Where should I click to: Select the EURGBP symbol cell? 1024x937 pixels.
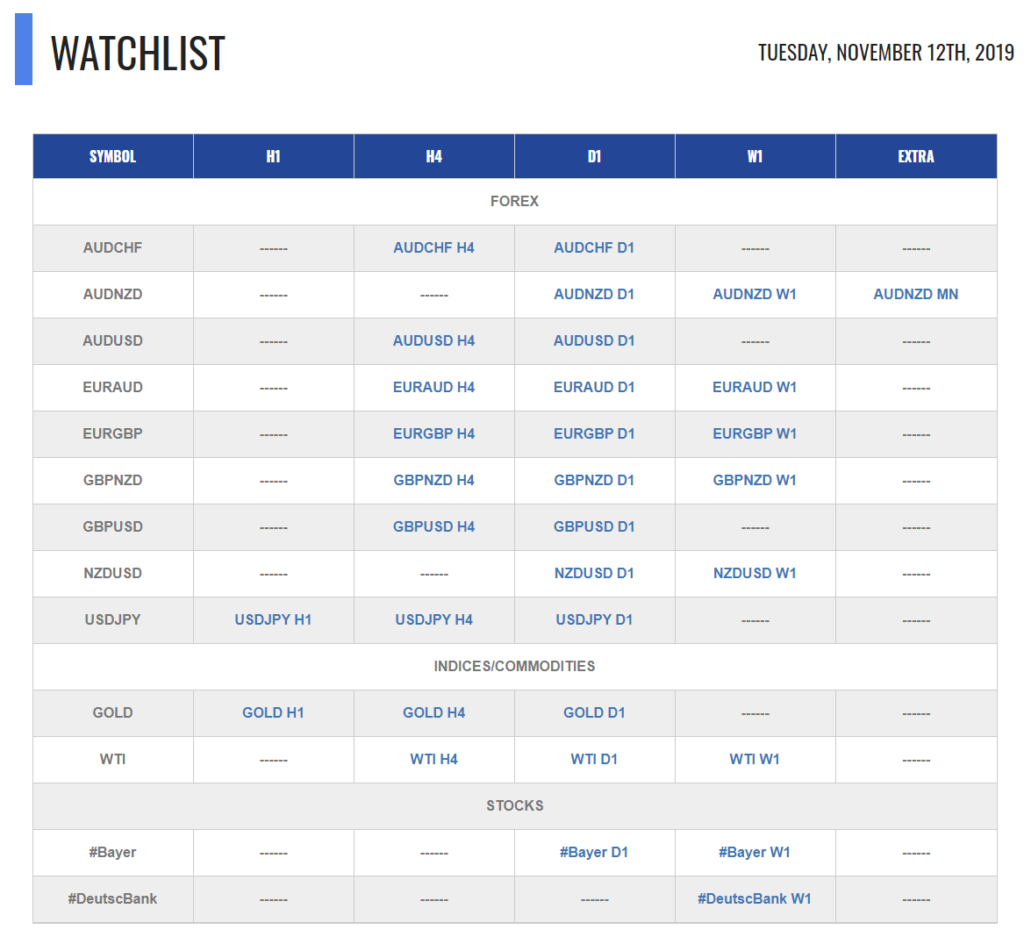[113, 433]
